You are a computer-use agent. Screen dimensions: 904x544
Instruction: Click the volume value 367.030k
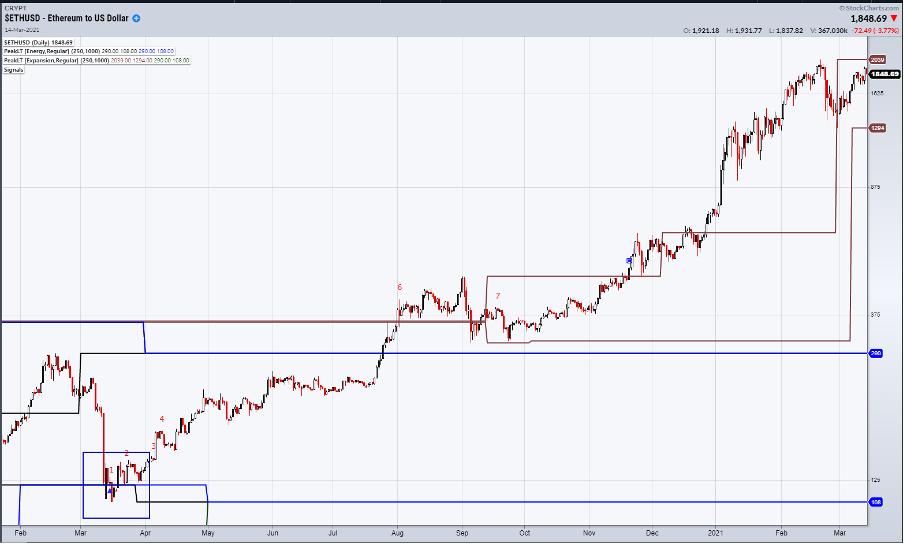click(x=834, y=31)
